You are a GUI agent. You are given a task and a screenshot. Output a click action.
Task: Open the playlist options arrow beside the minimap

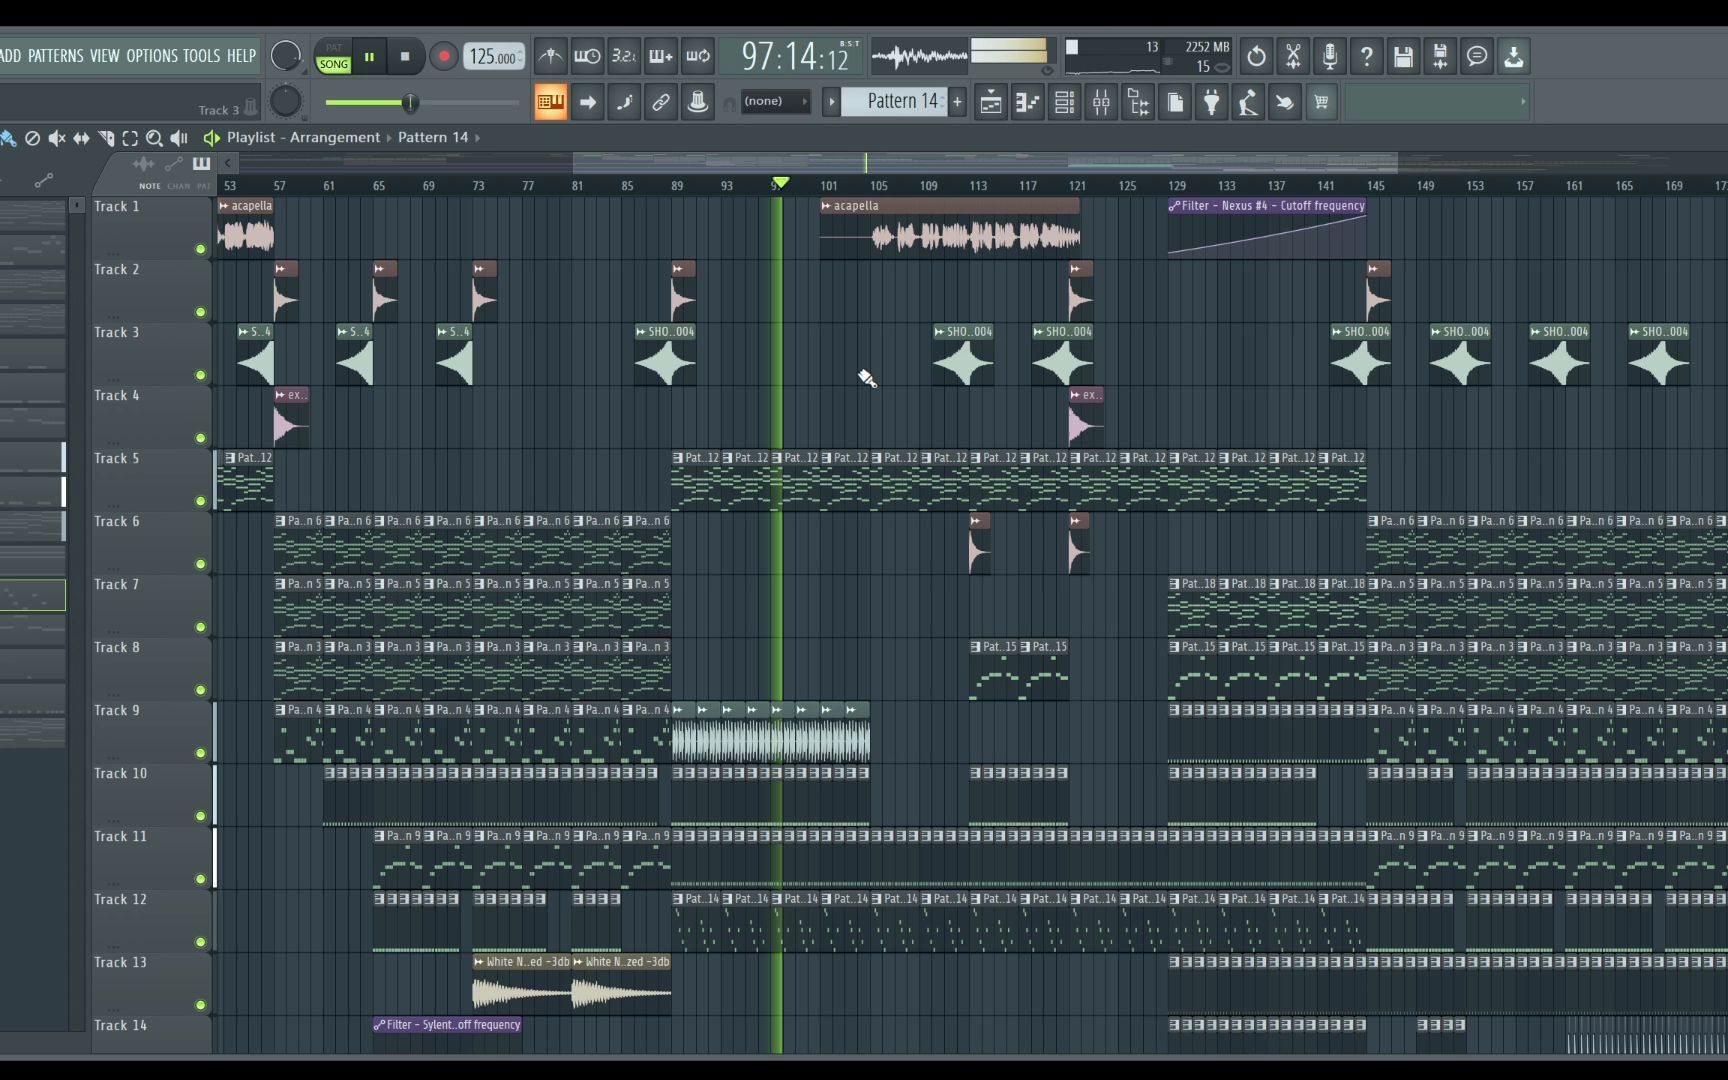228,162
